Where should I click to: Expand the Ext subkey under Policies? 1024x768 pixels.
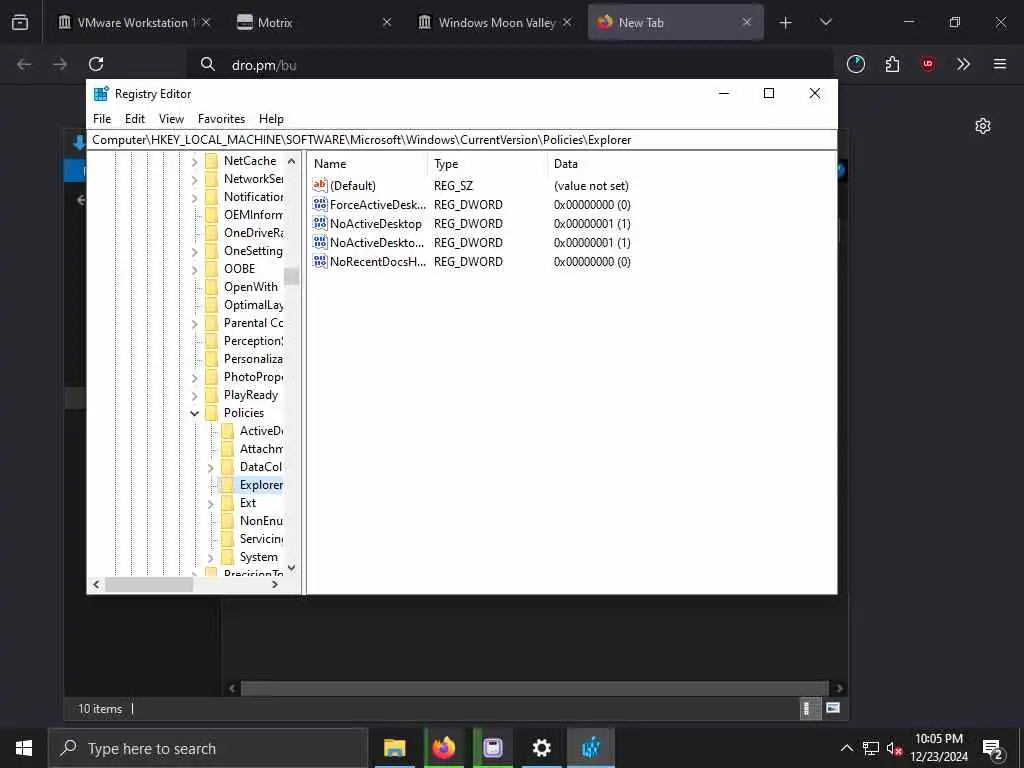coord(210,504)
